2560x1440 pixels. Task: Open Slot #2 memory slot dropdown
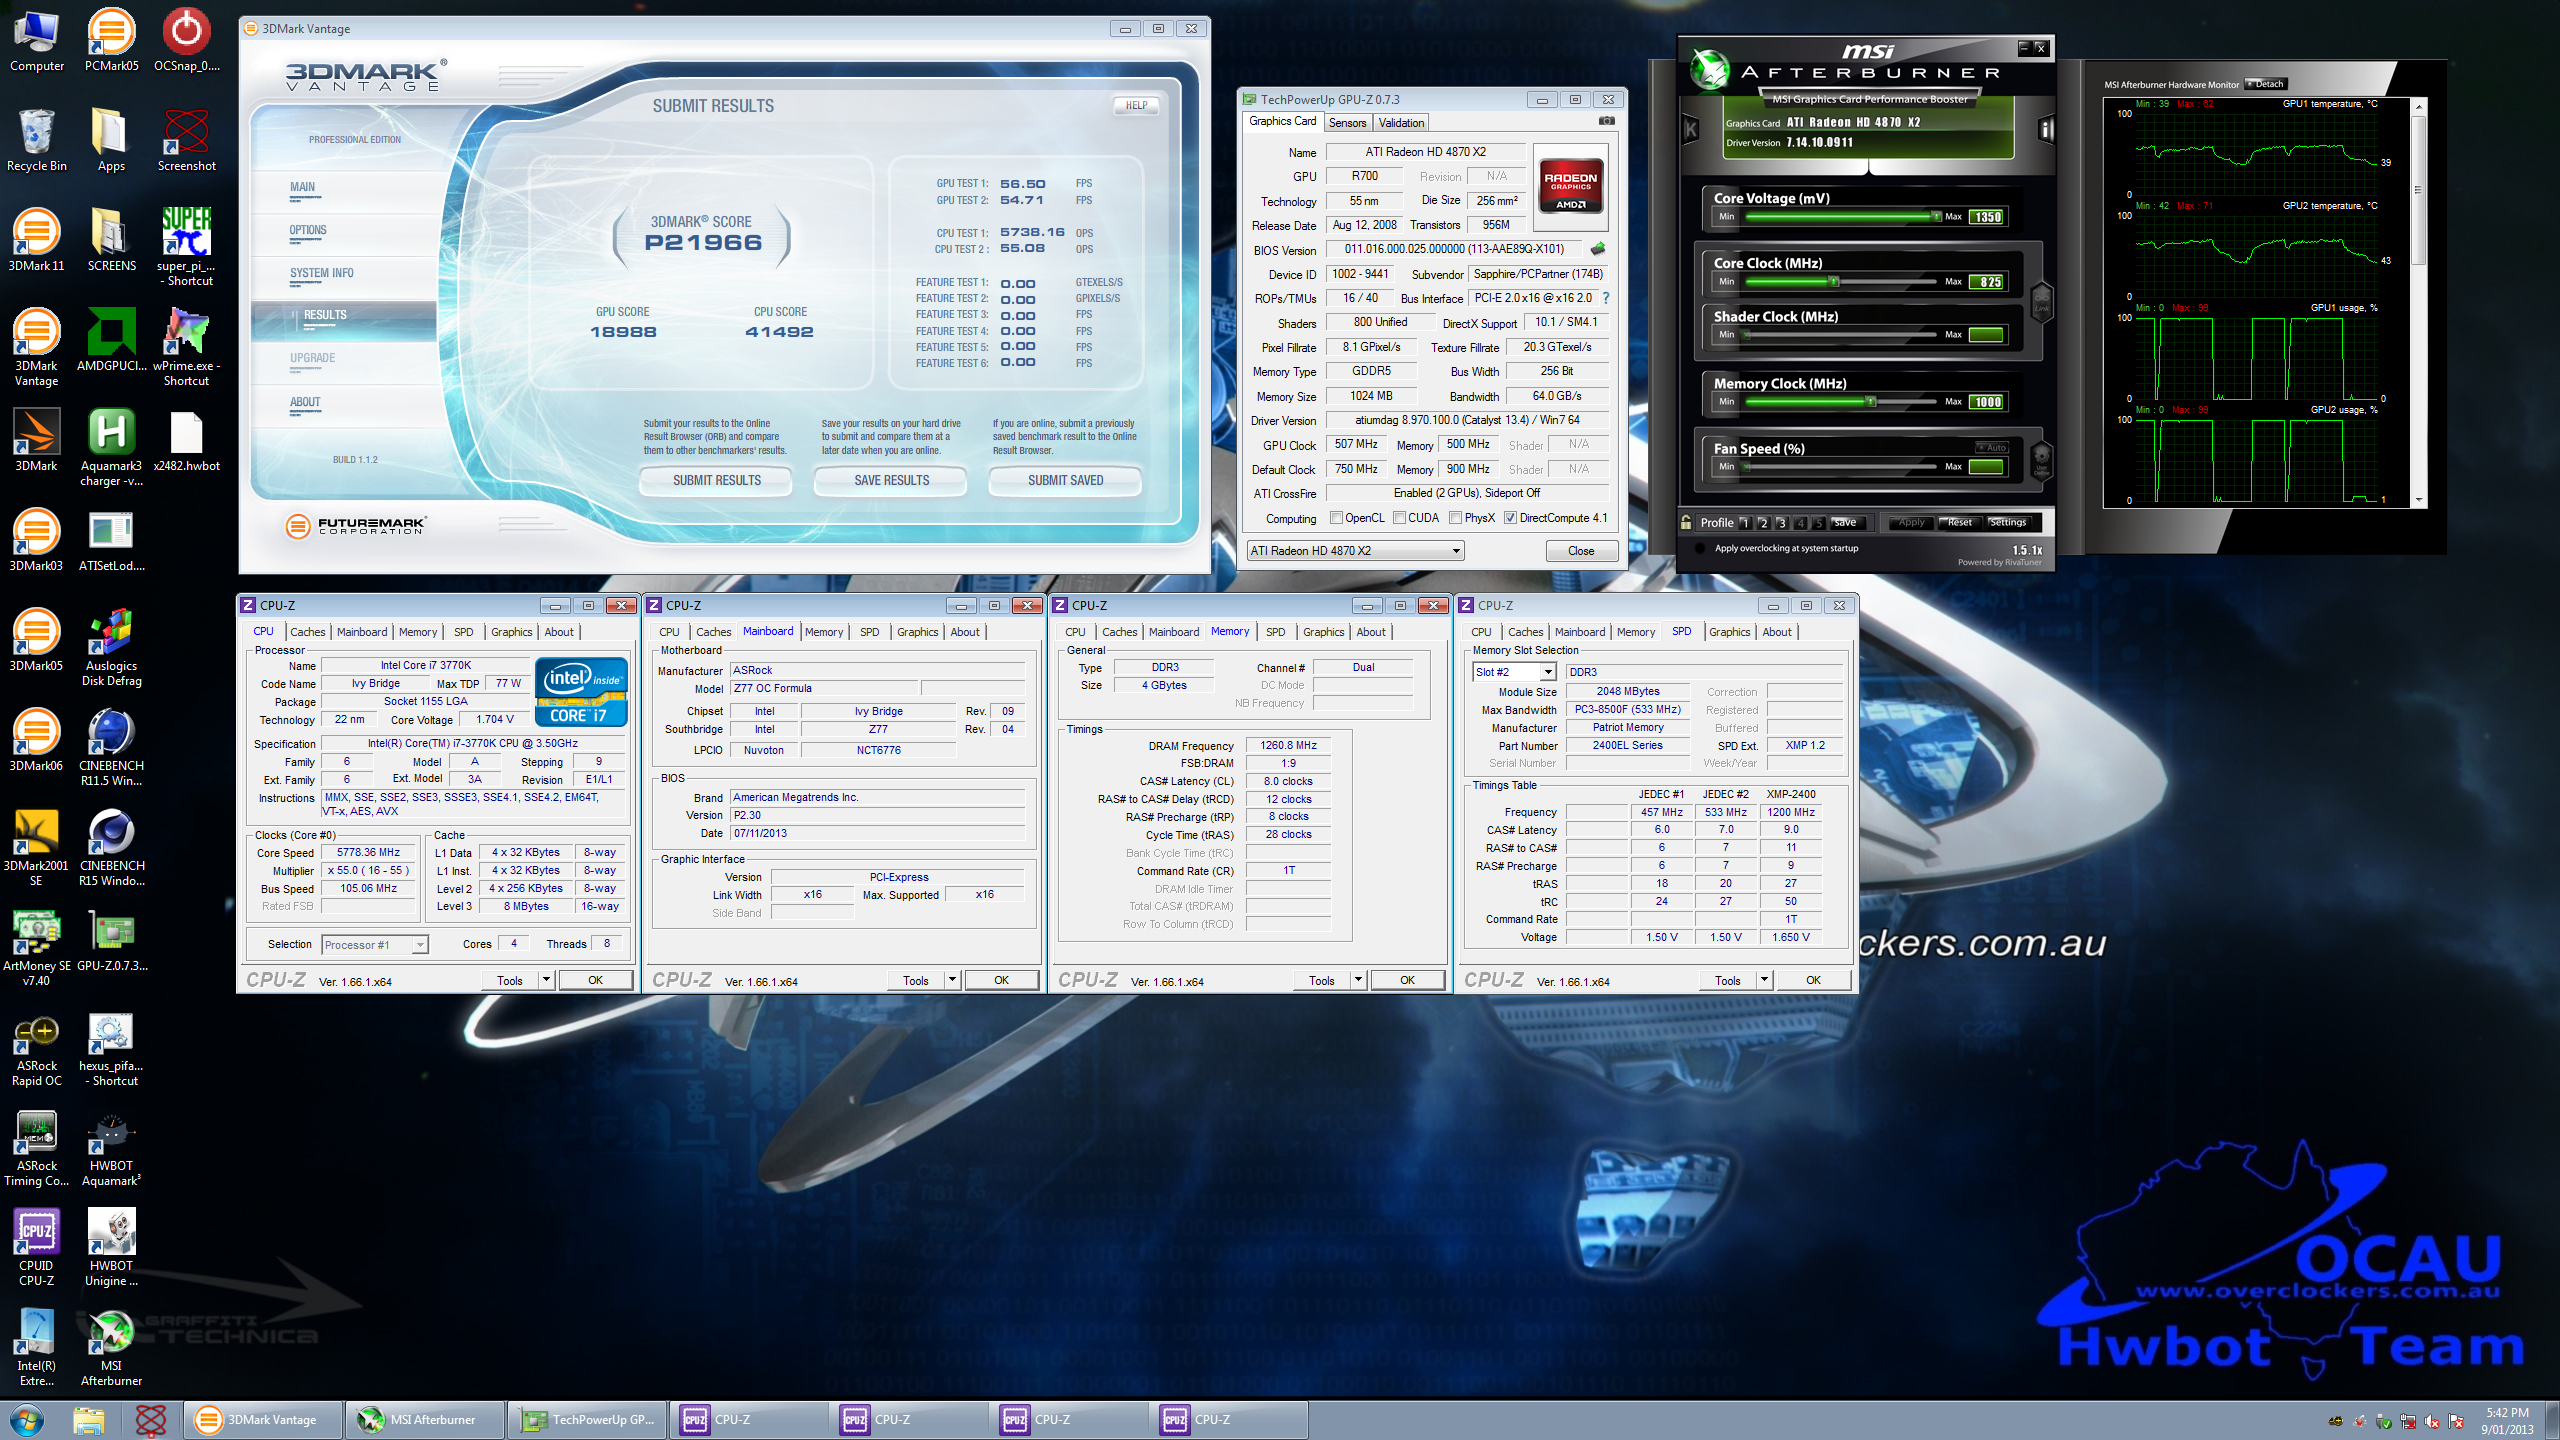1514,672
